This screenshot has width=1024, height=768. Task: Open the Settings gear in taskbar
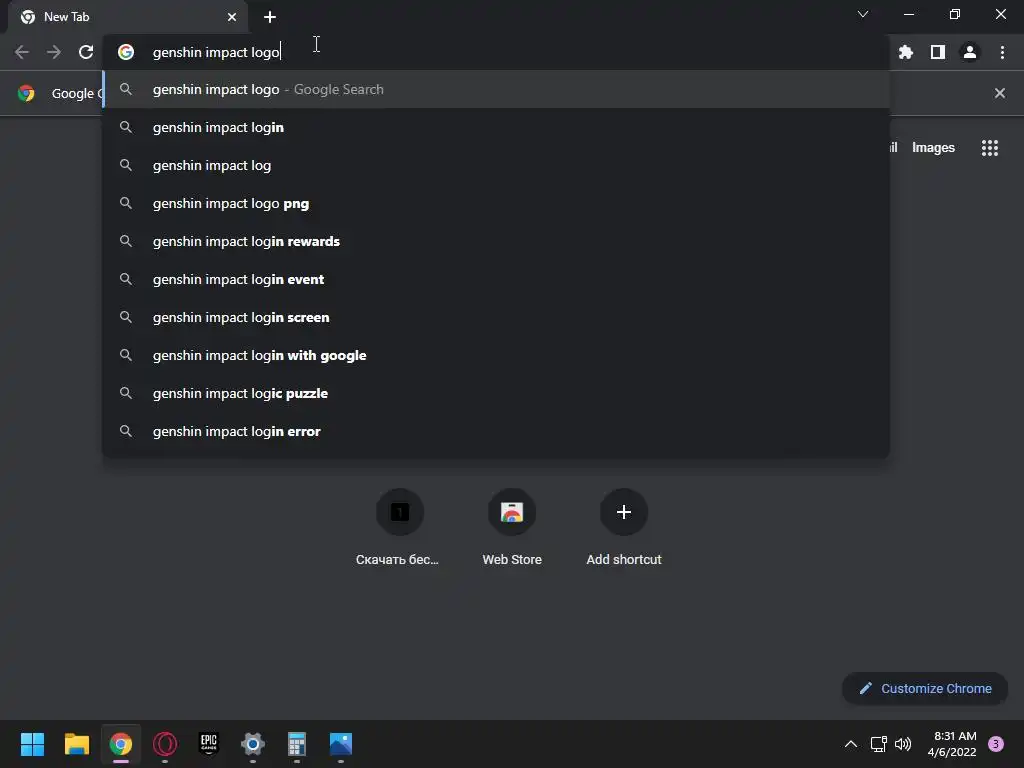[253, 744]
